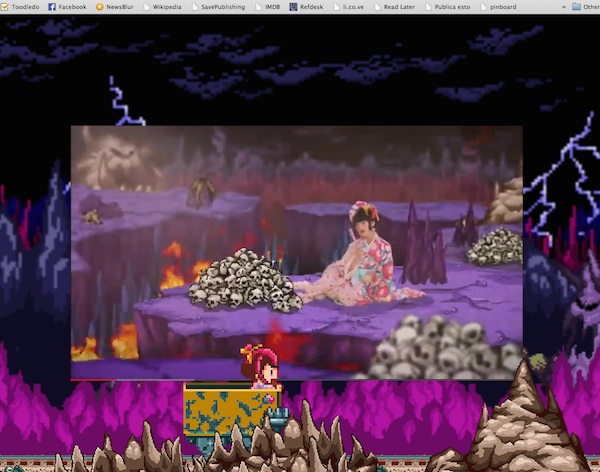This screenshot has width=600, height=472.
Task: Expand the bookmarks overflow chevron
Action: [x=563, y=7]
